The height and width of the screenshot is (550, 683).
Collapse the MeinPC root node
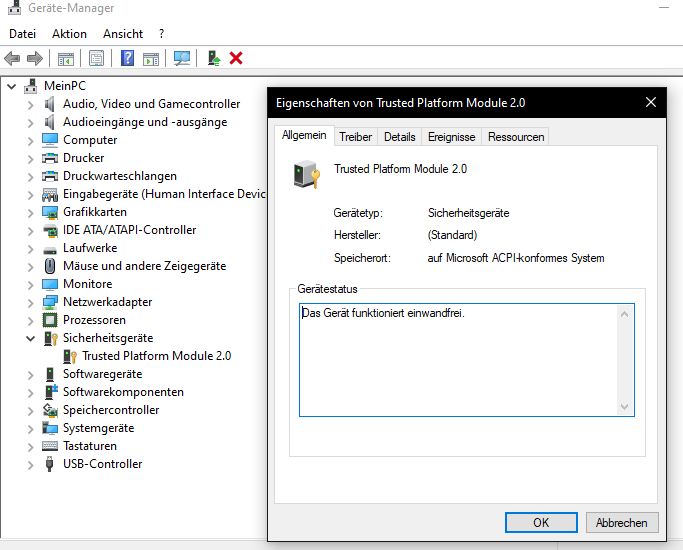[x=12, y=86]
